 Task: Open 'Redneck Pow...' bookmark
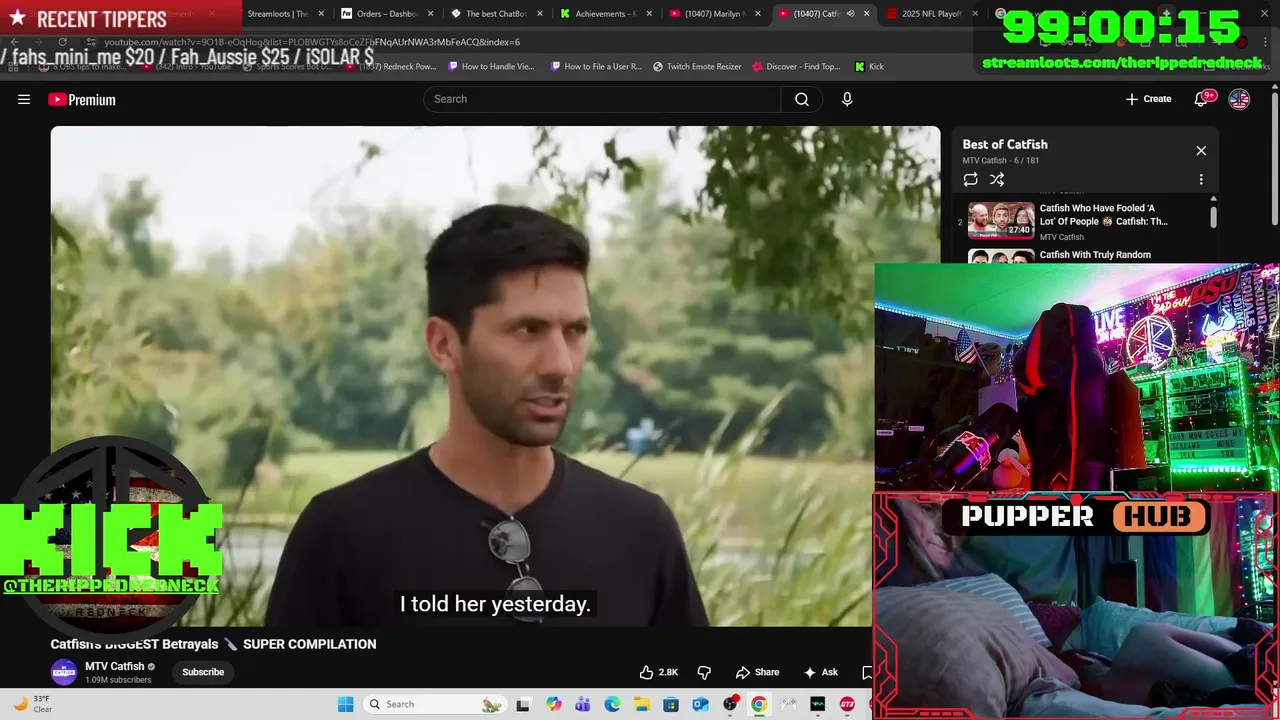(391, 67)
